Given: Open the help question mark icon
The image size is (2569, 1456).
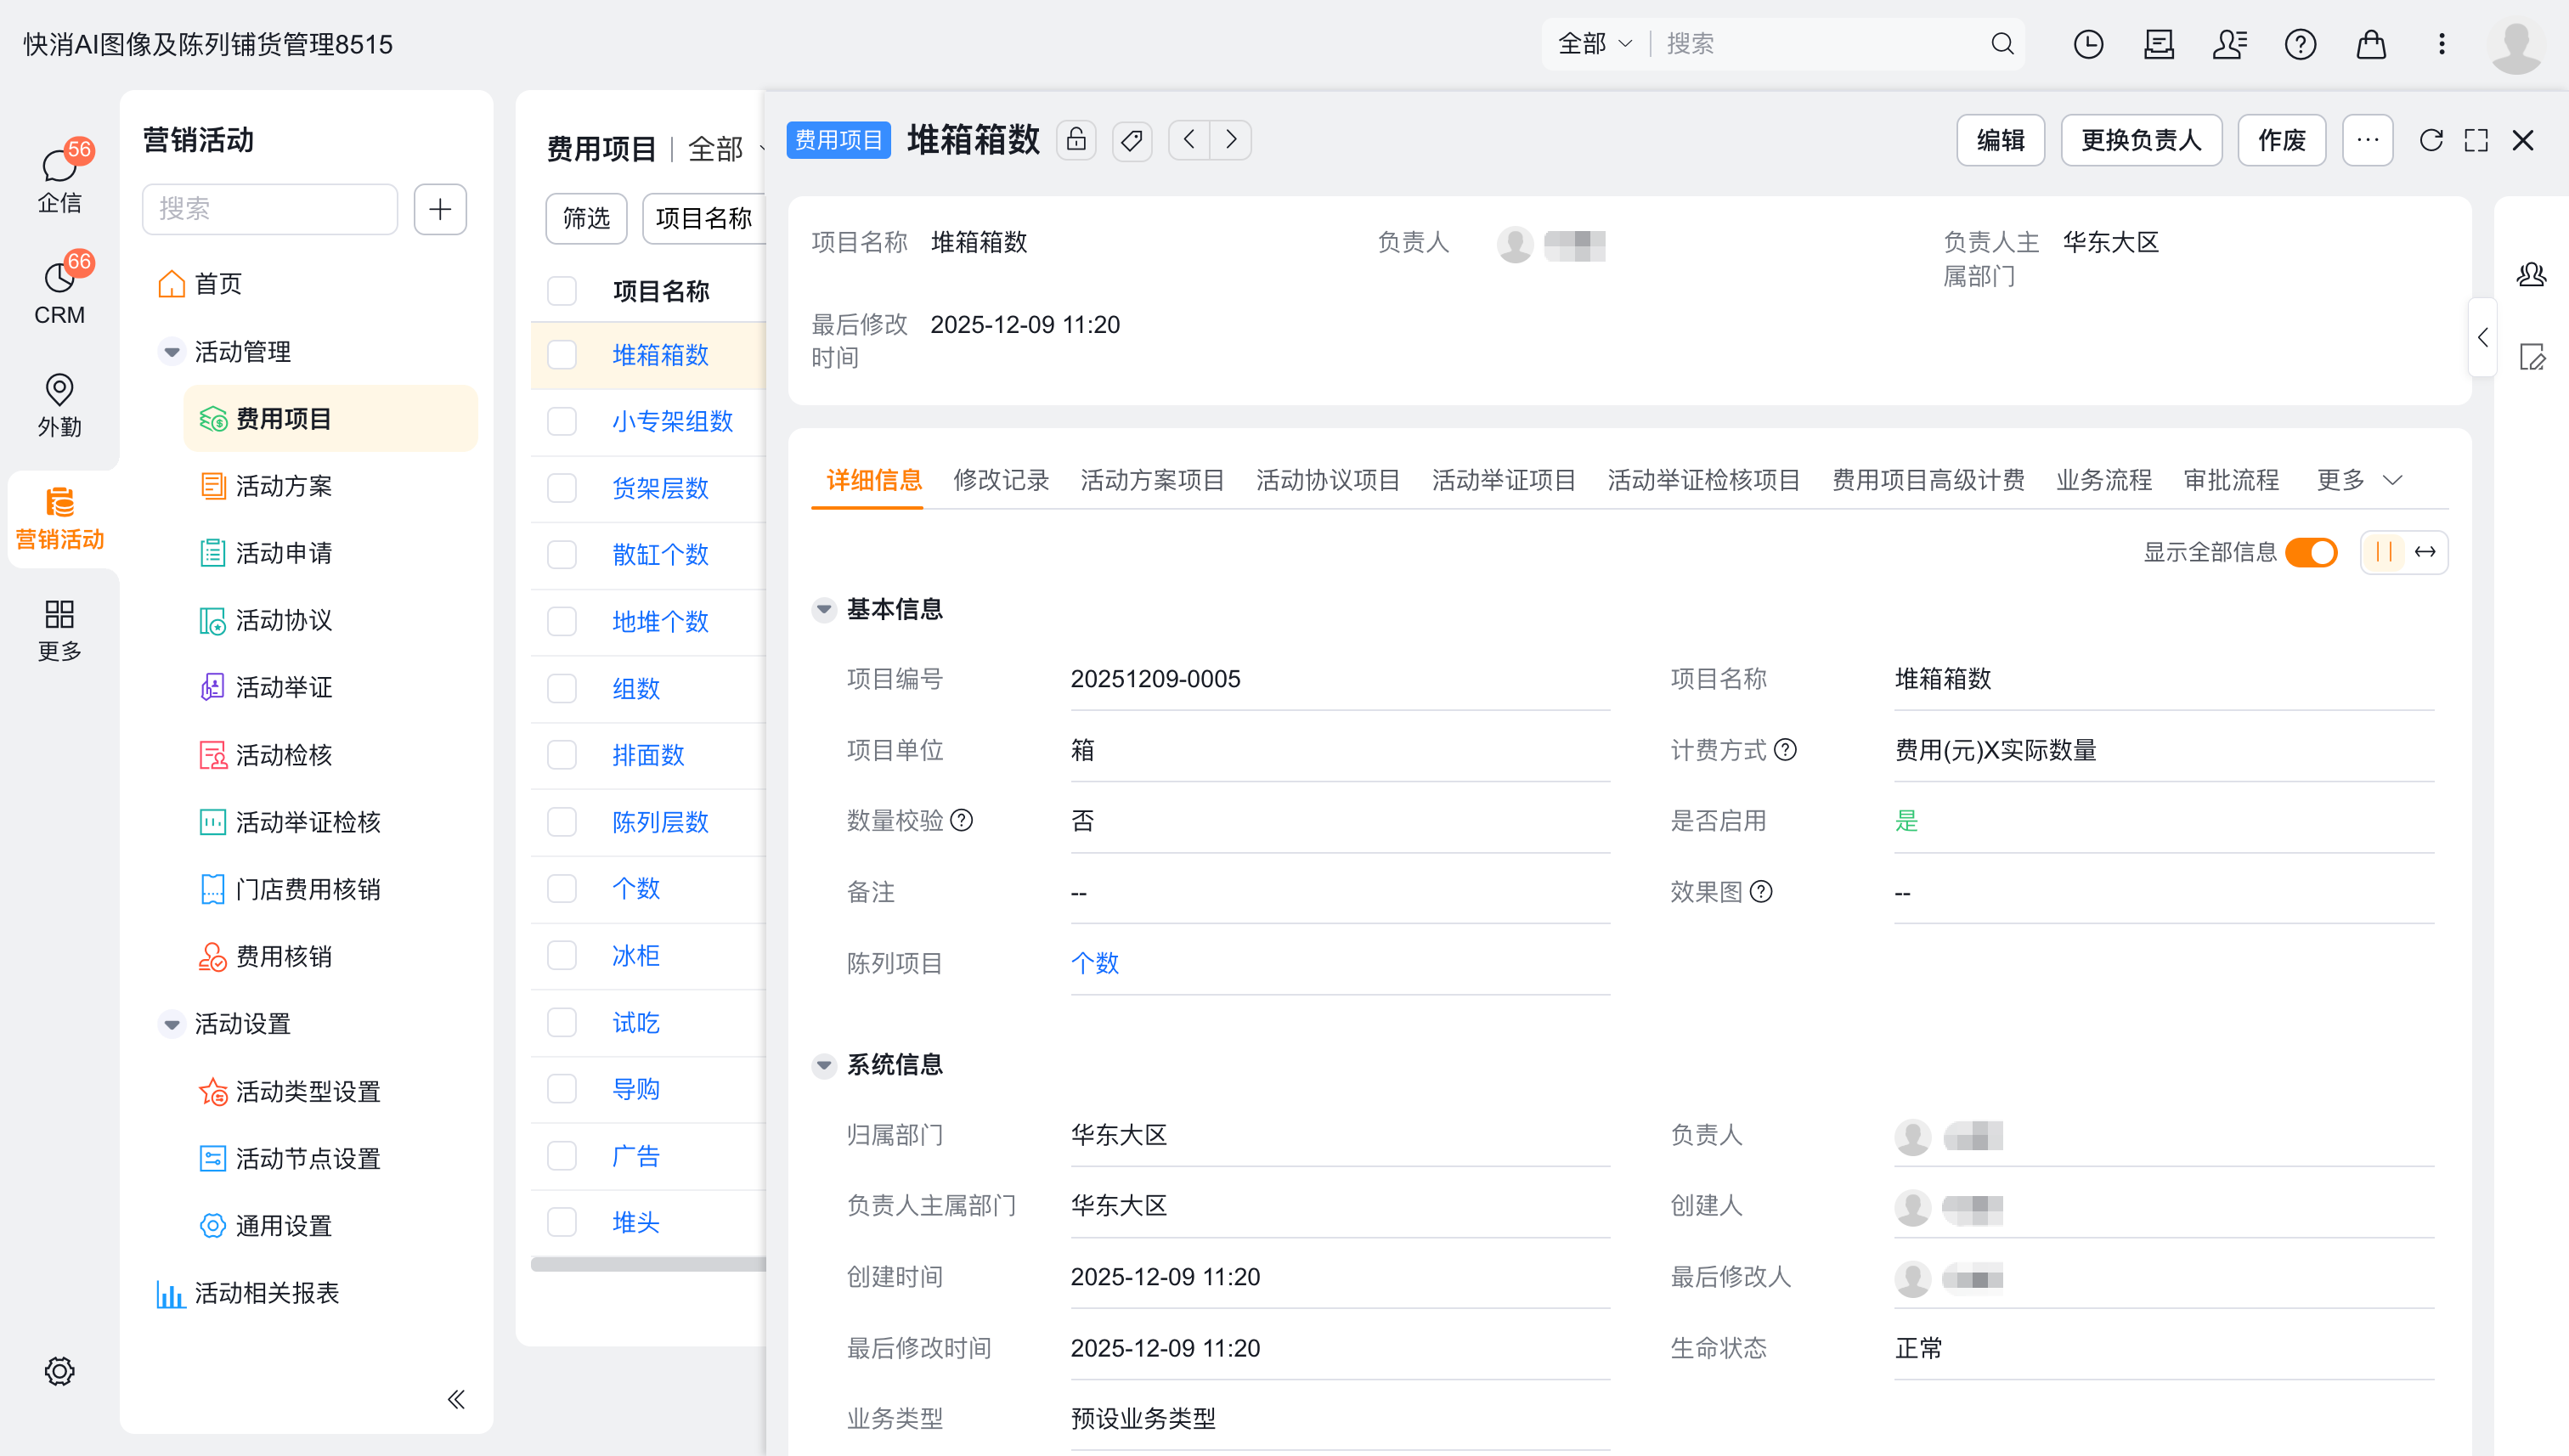Looking at the screenshot, I should [x=2300, y=44].
